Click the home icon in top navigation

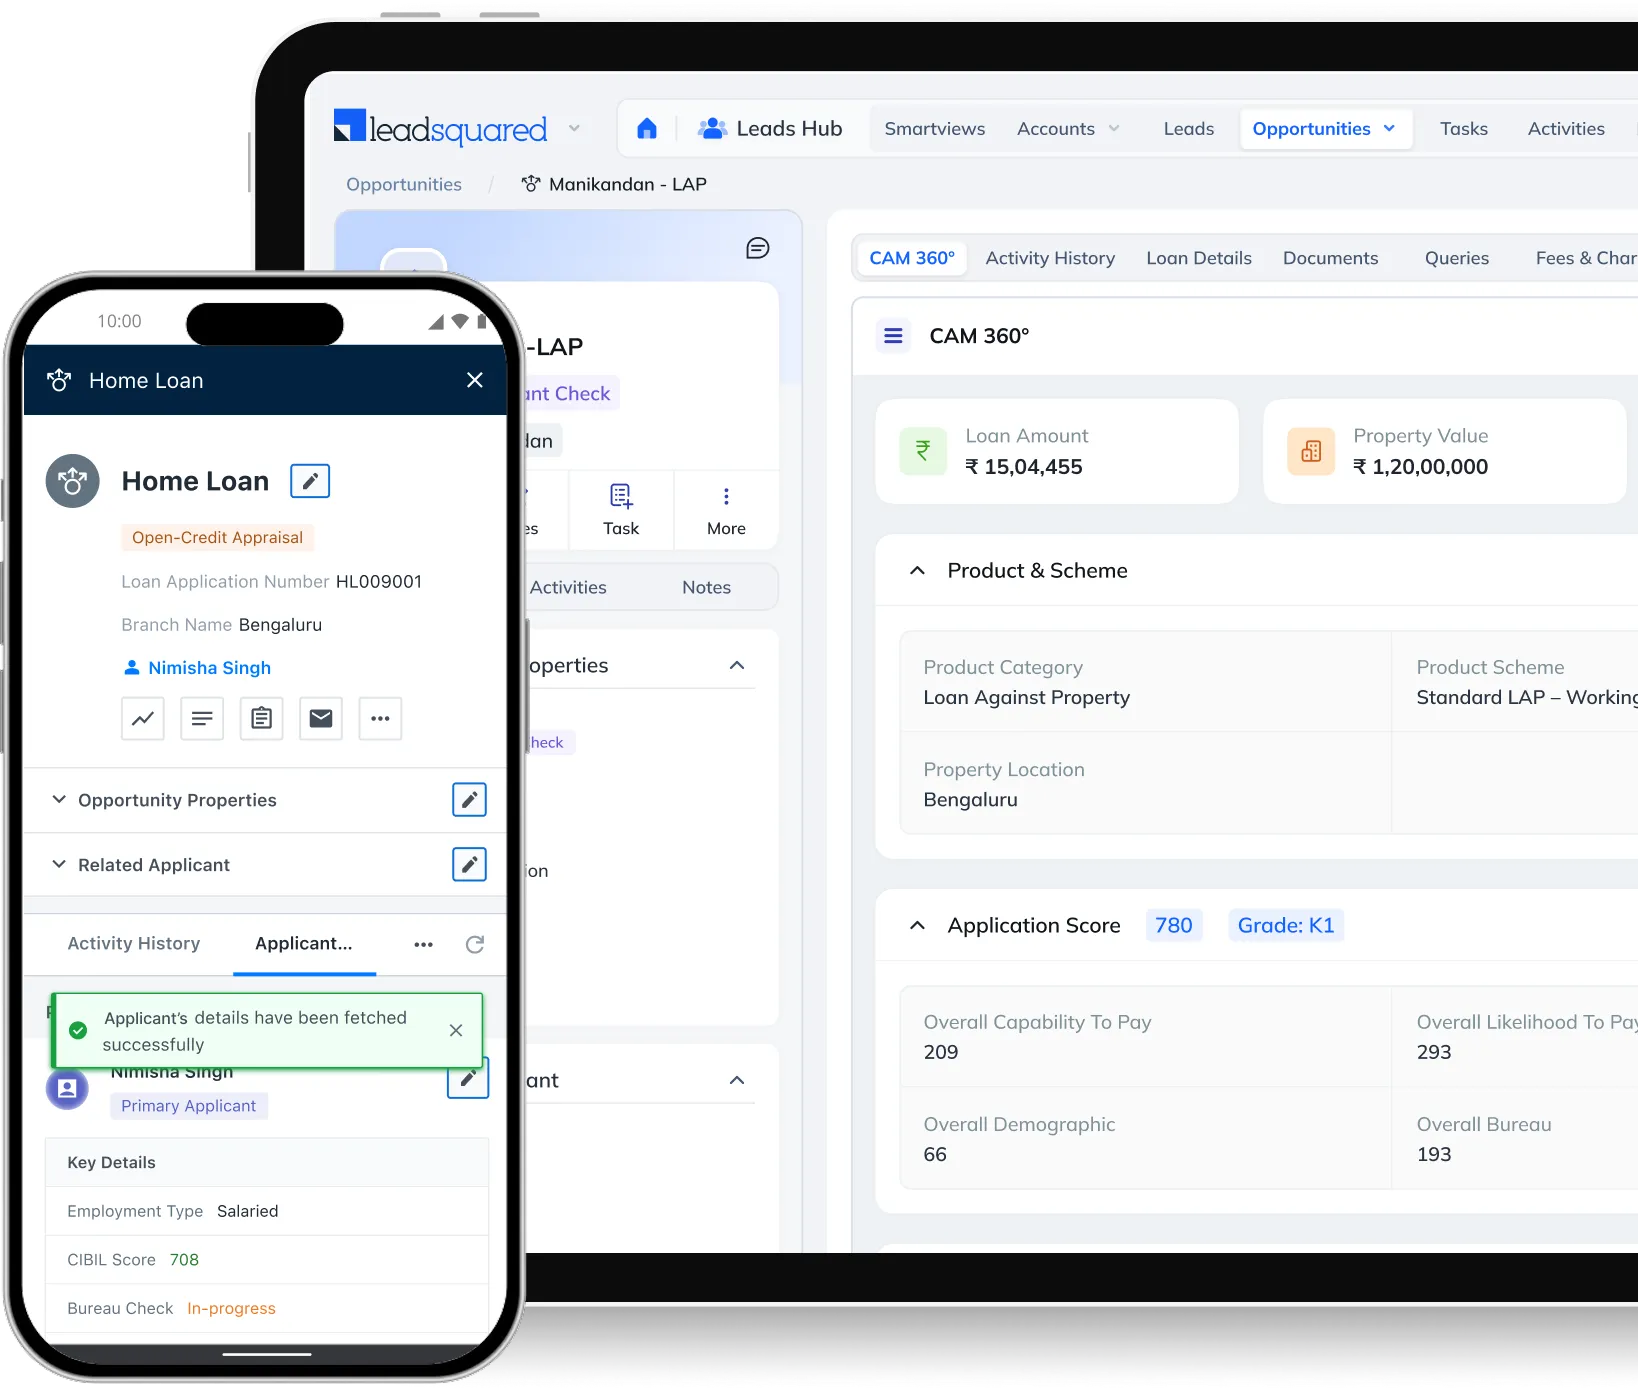click(x=647, y=129)
